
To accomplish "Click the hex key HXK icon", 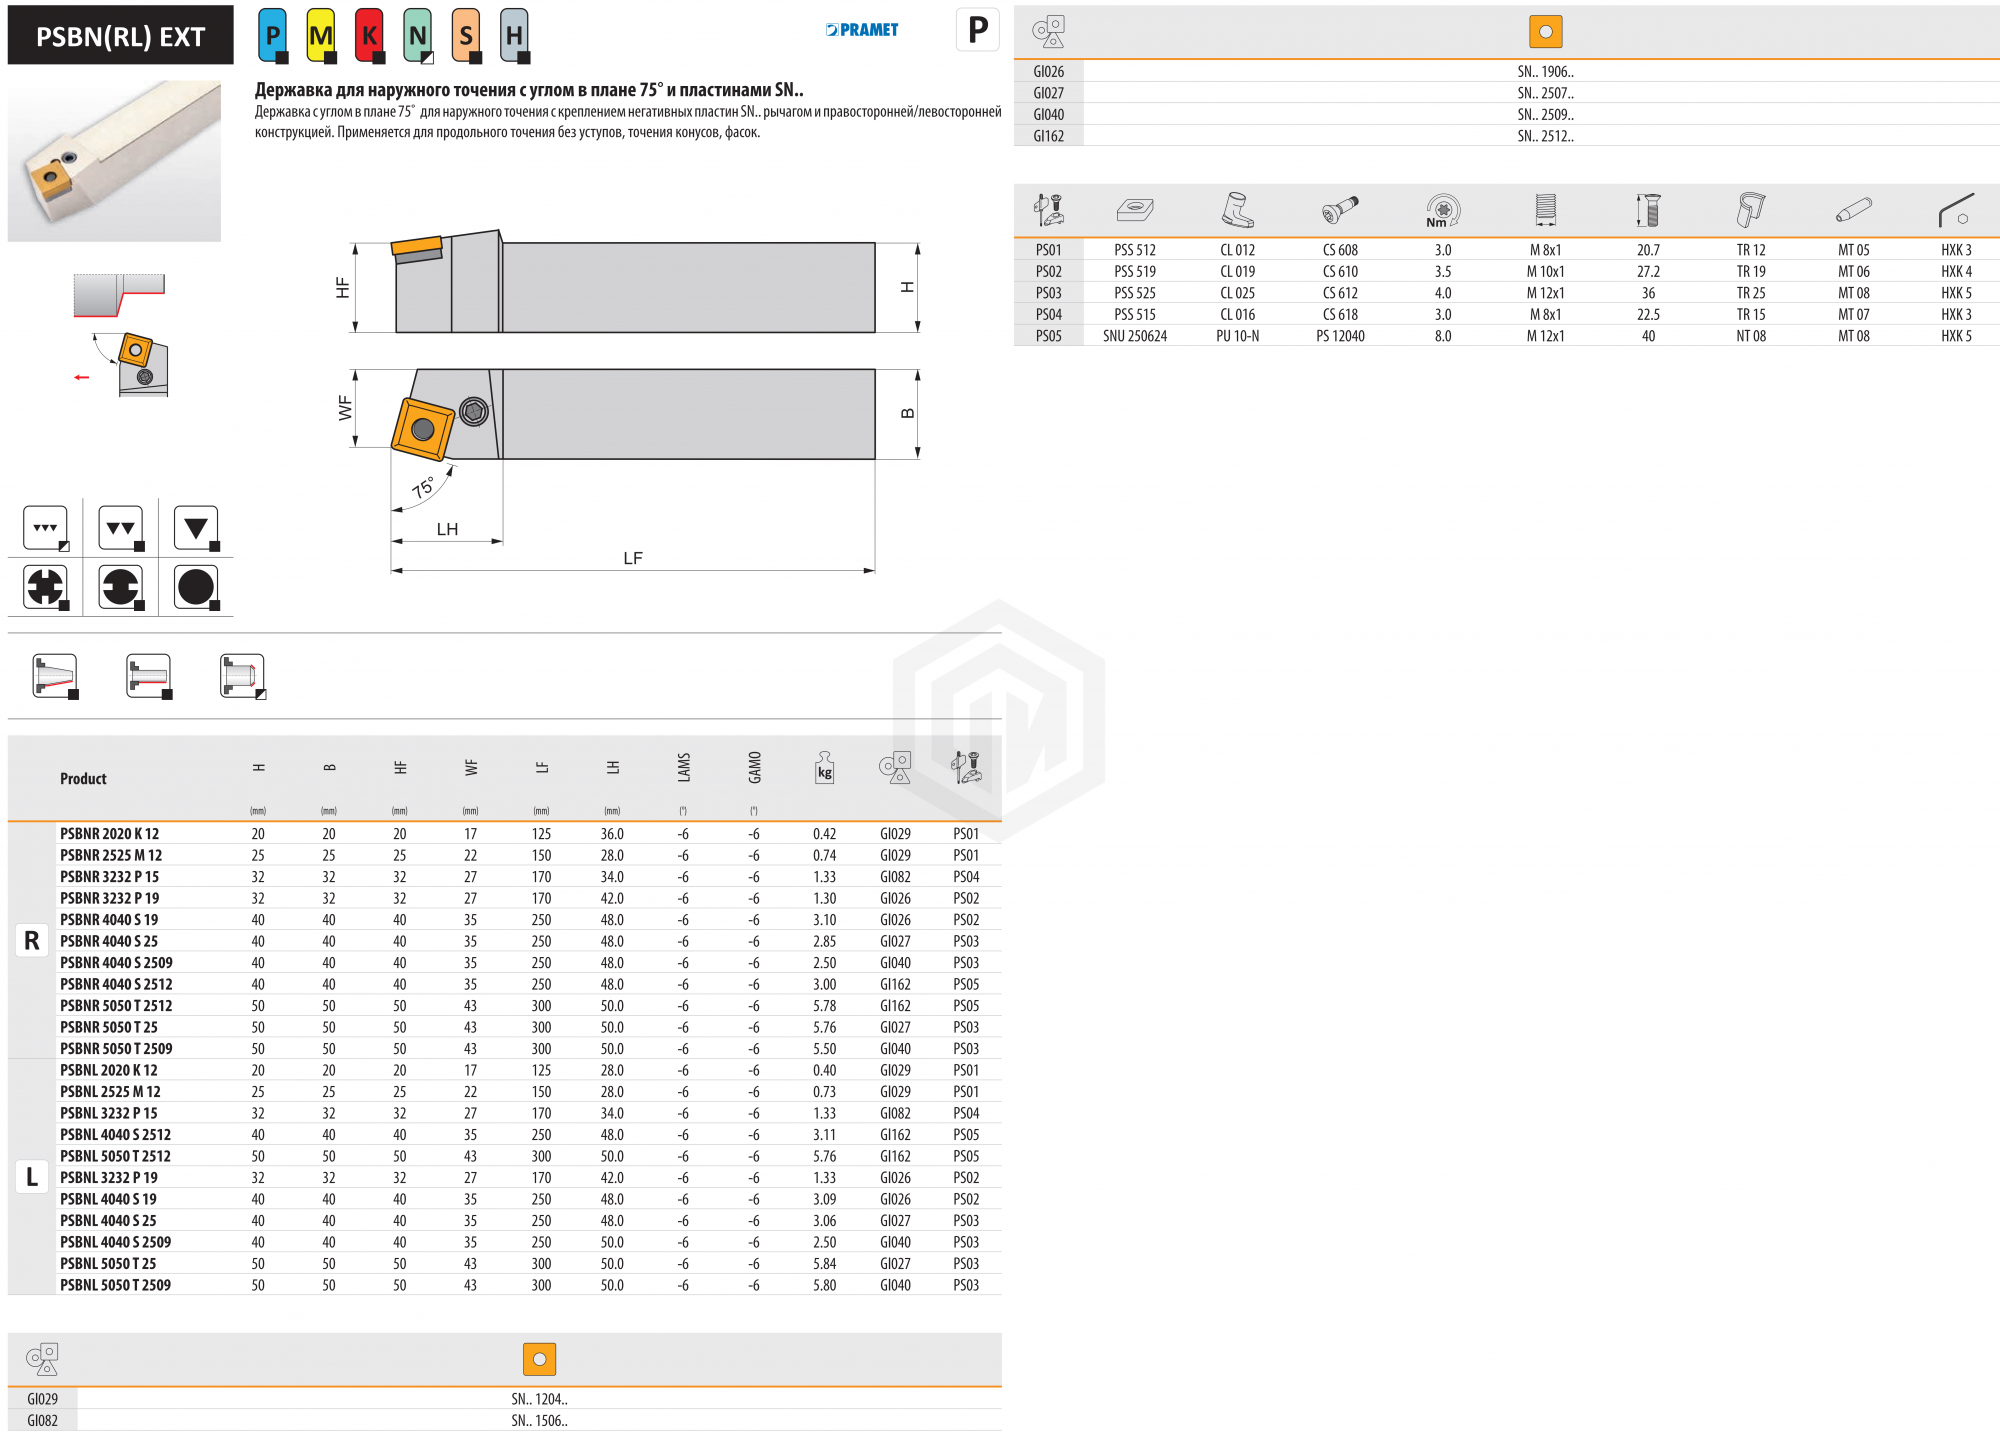I will coord(1955,211).
